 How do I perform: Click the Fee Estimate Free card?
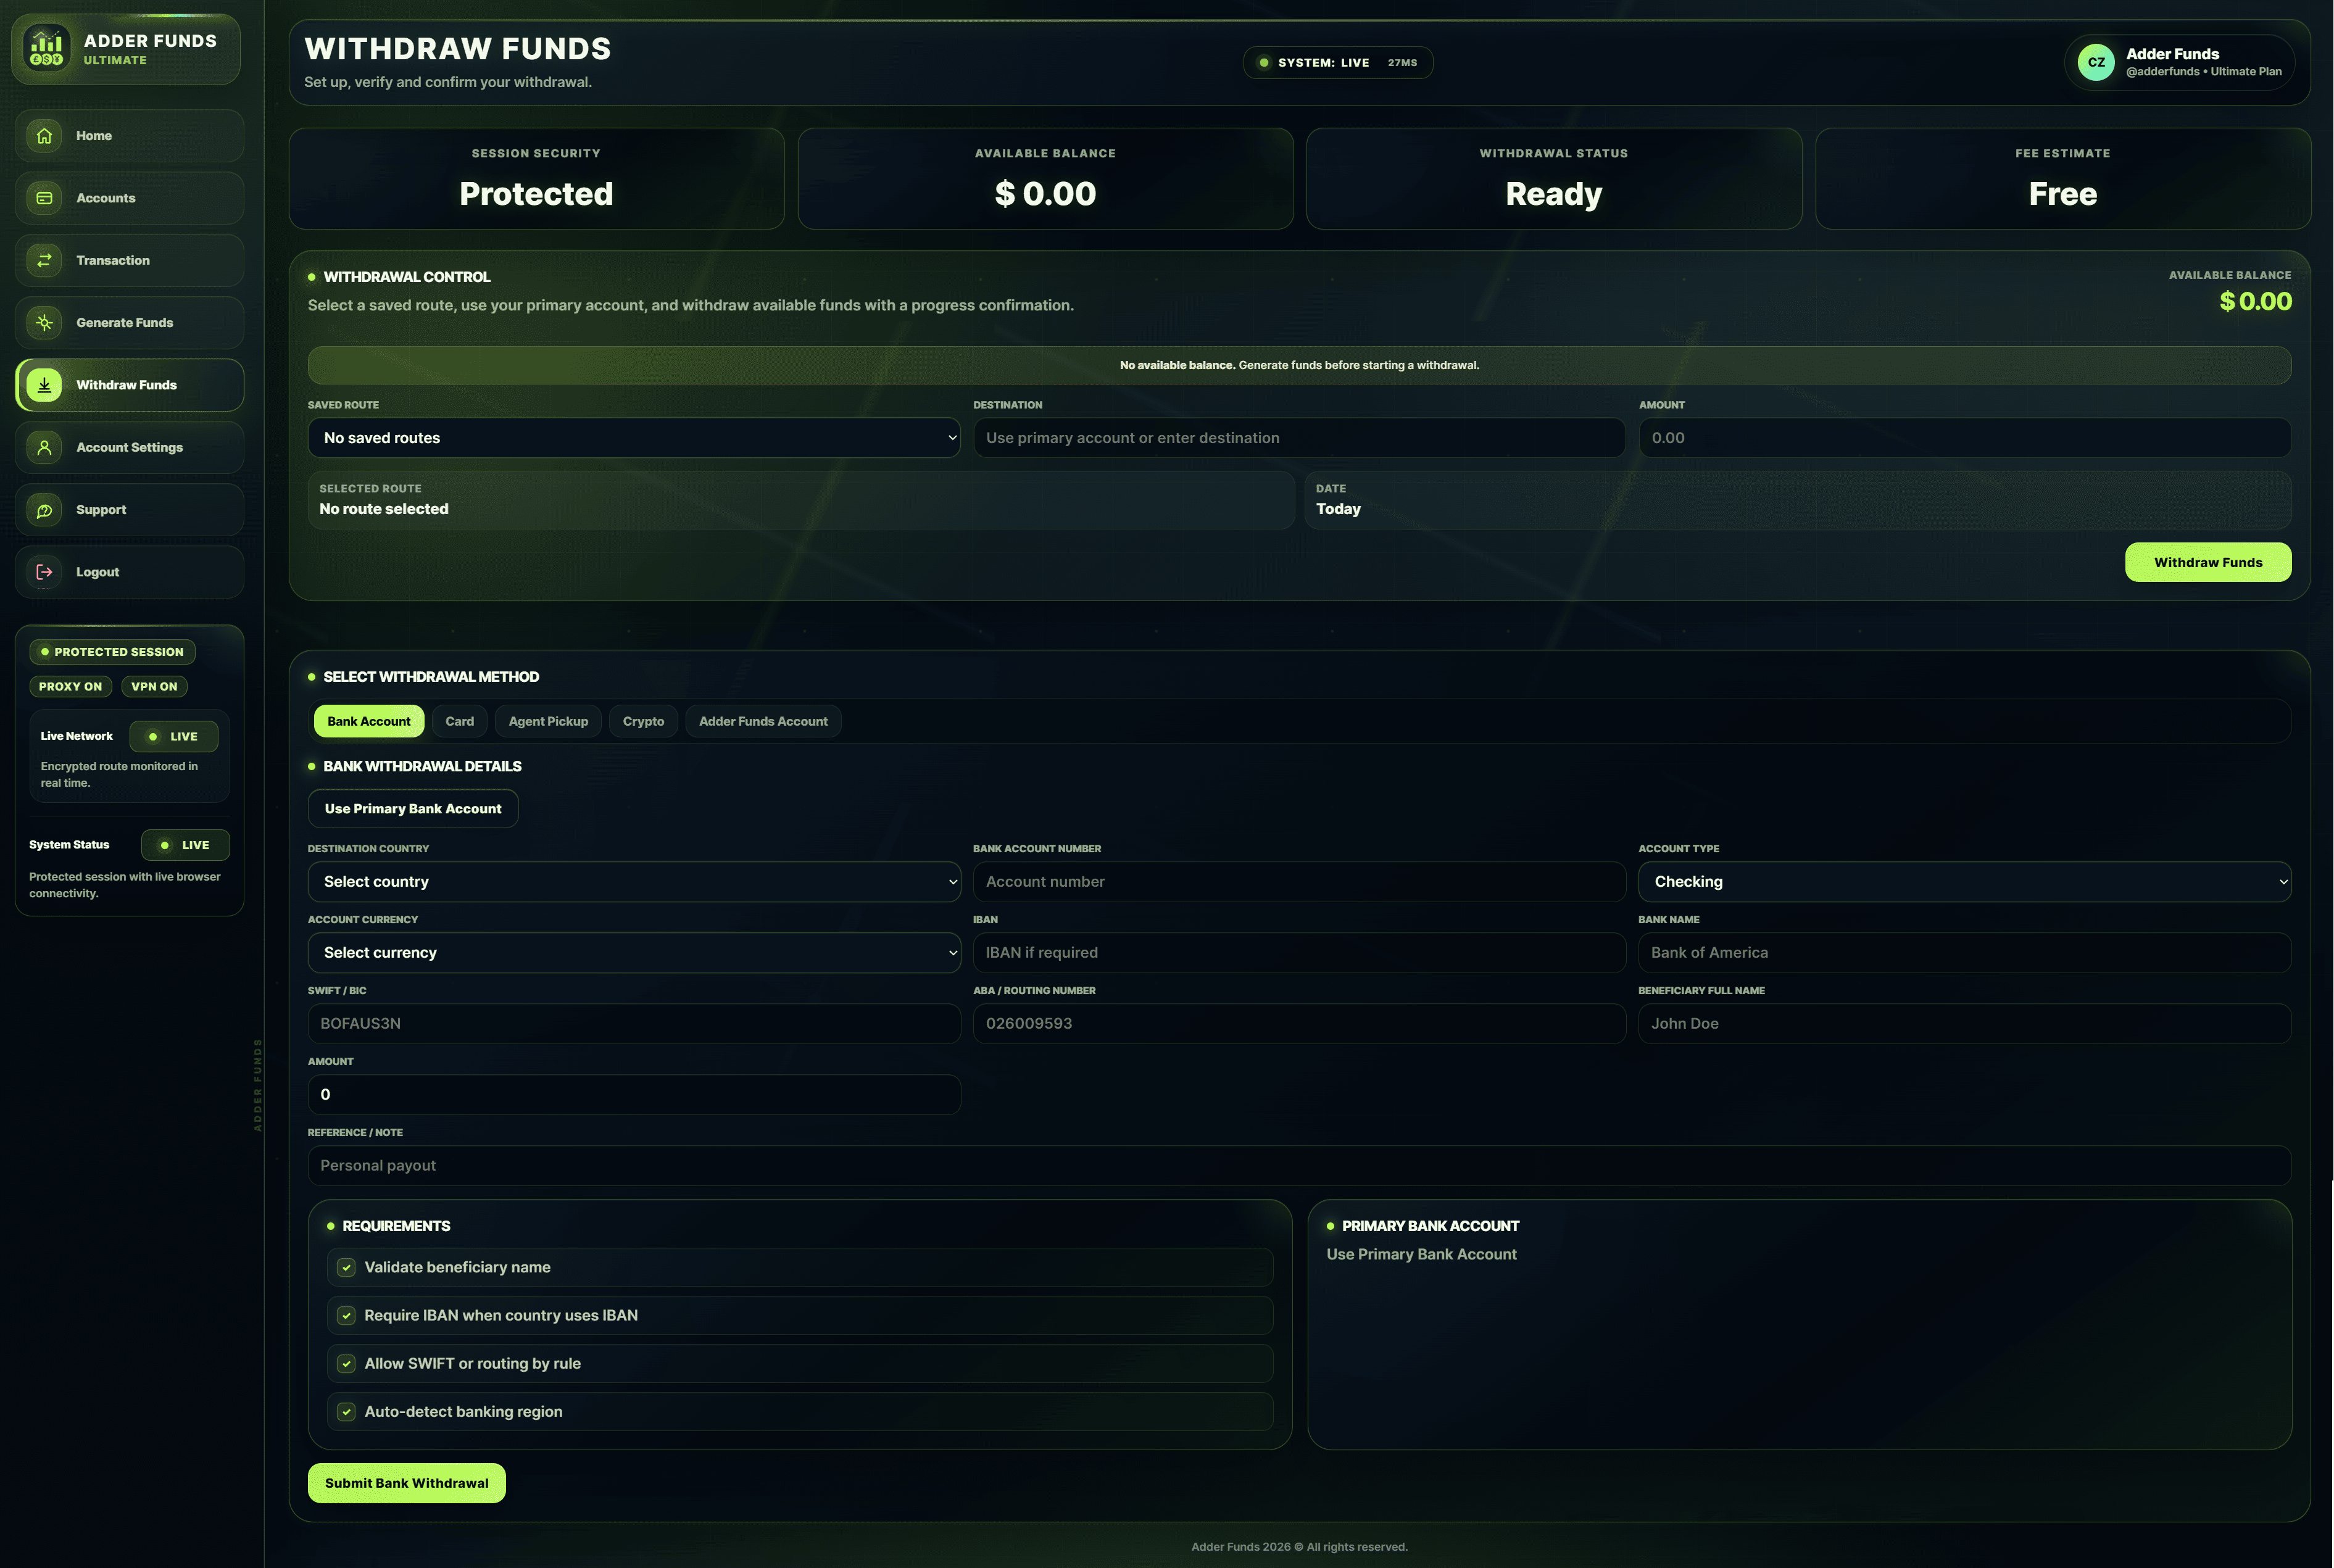point(2062,179)
